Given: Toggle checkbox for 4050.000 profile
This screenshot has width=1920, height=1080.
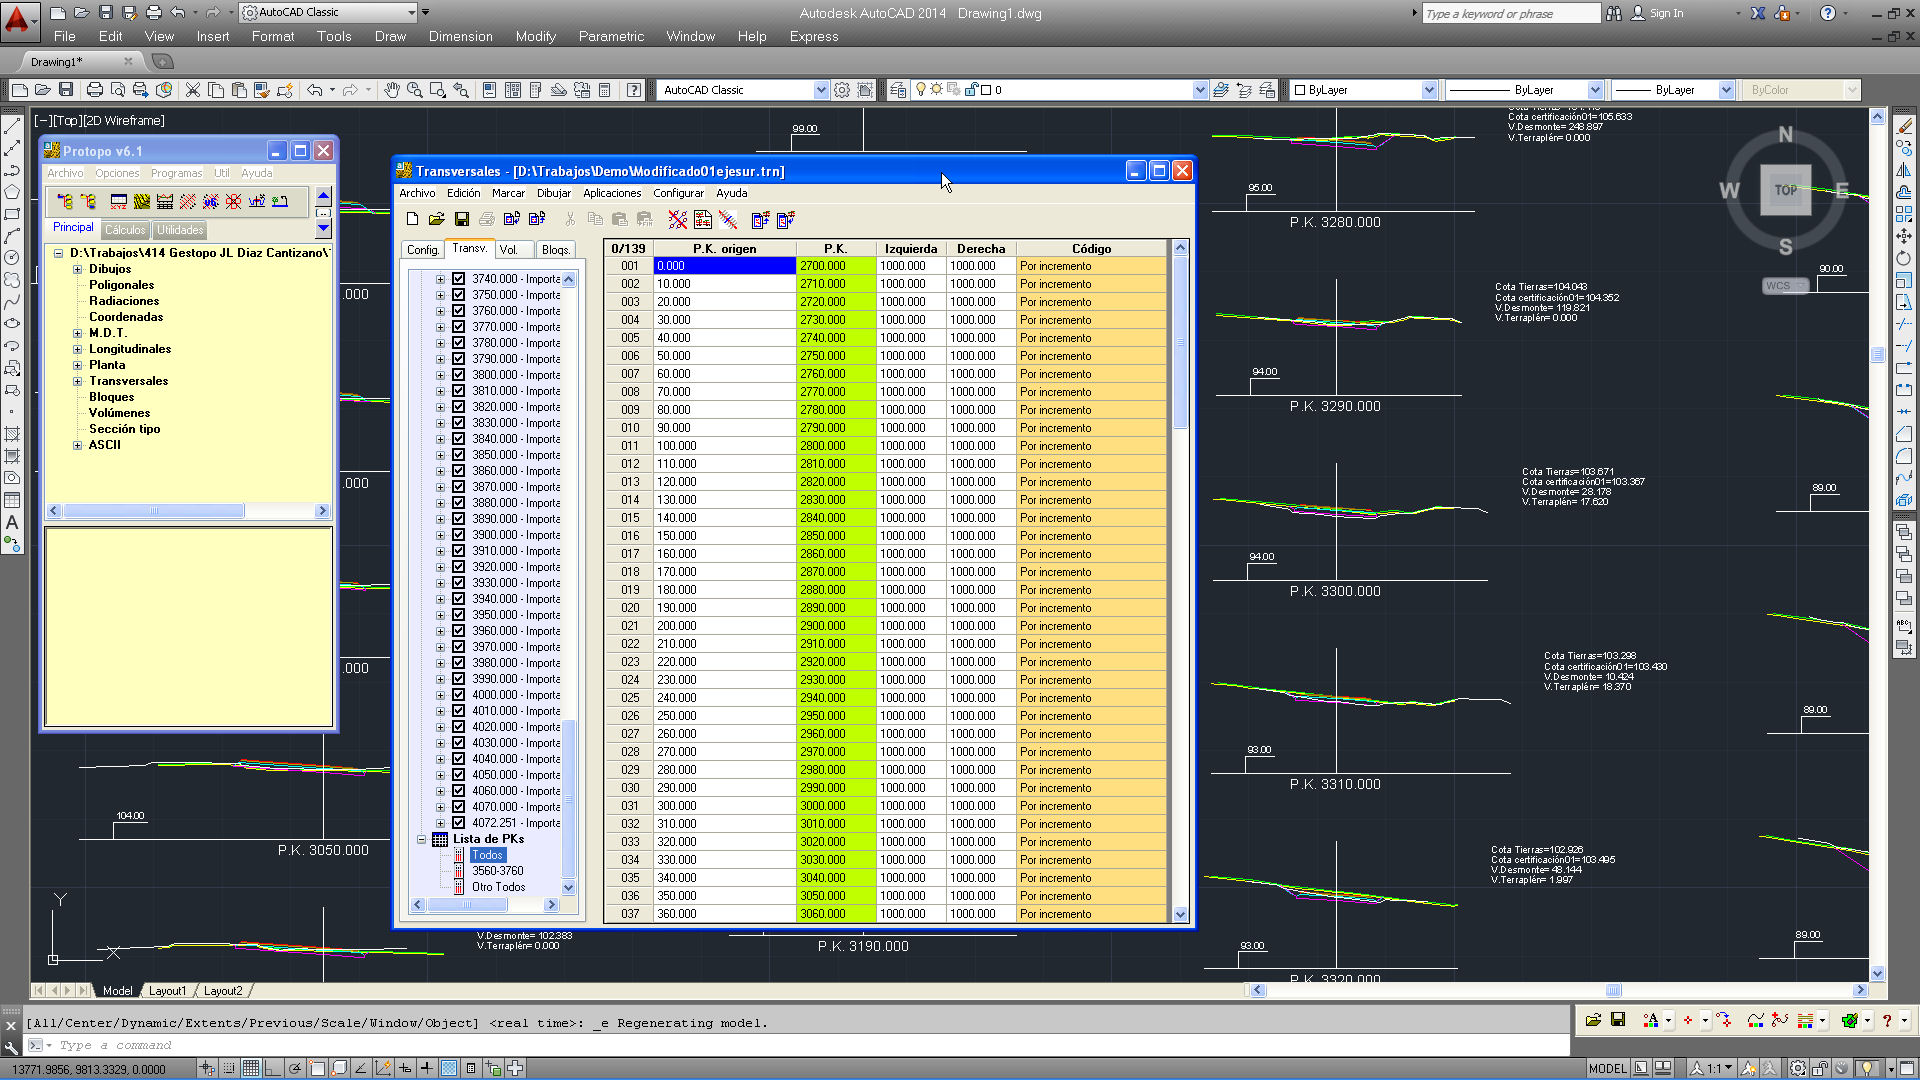Looking at the screenshot, I should pos(458,775).
